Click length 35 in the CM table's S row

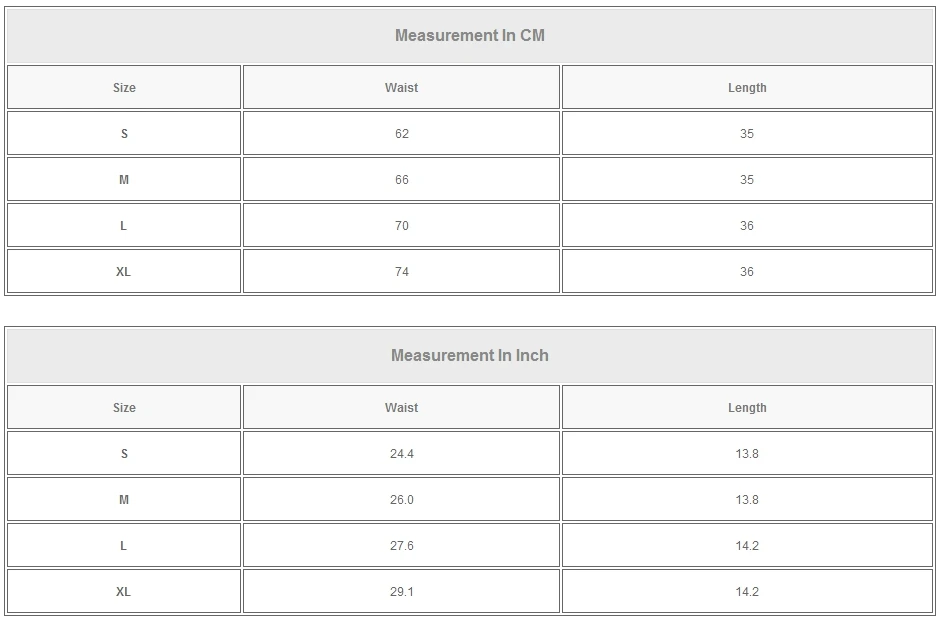(x=747, y=134)
